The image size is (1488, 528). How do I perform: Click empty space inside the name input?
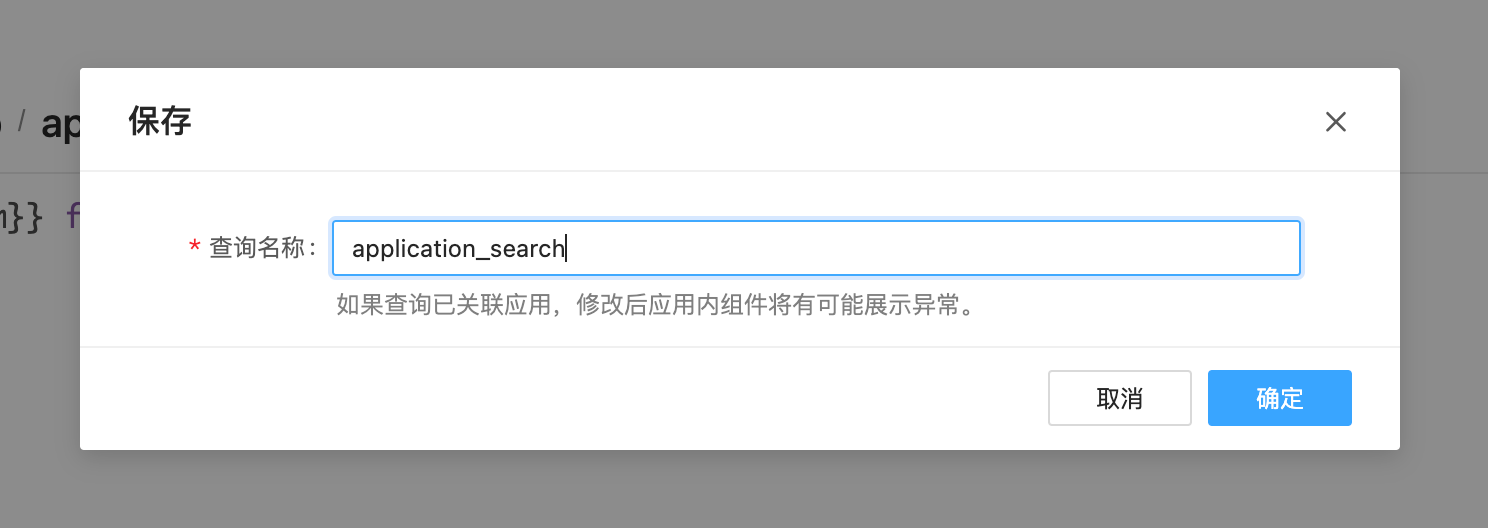(930, 248)
